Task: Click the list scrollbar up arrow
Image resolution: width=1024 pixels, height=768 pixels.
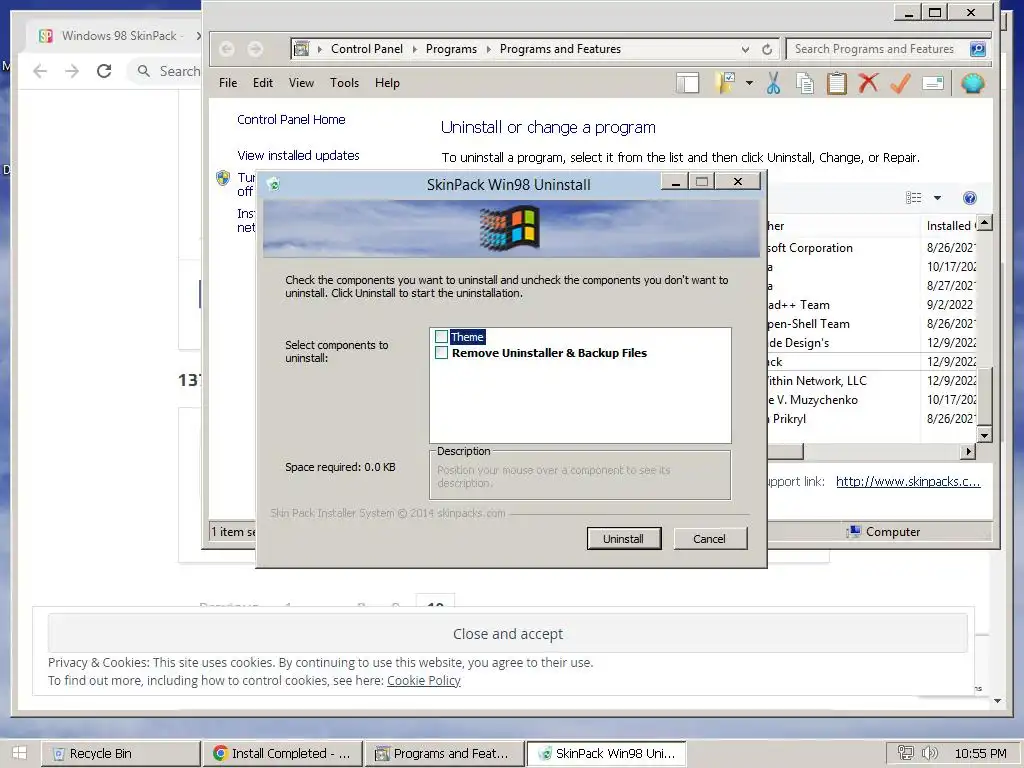Action: tap(984, 223)
